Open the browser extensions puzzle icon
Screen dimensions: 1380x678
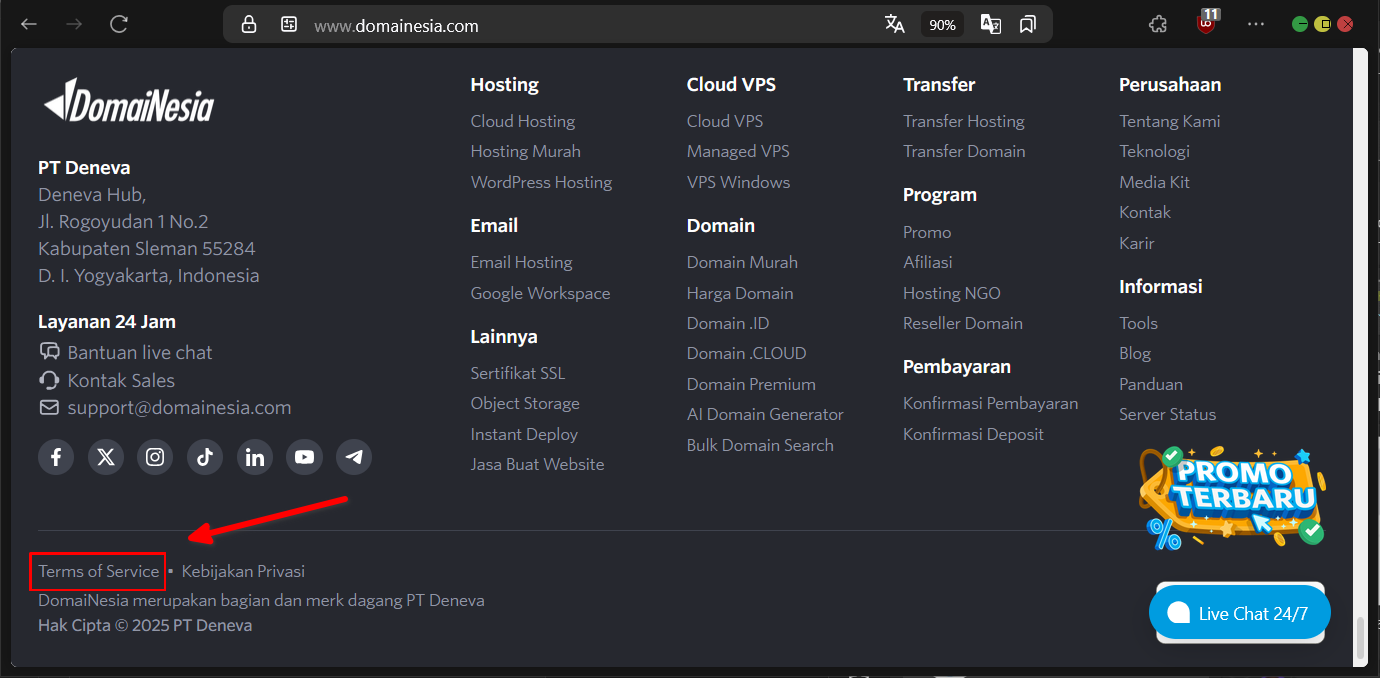(x=1158, y=25)
